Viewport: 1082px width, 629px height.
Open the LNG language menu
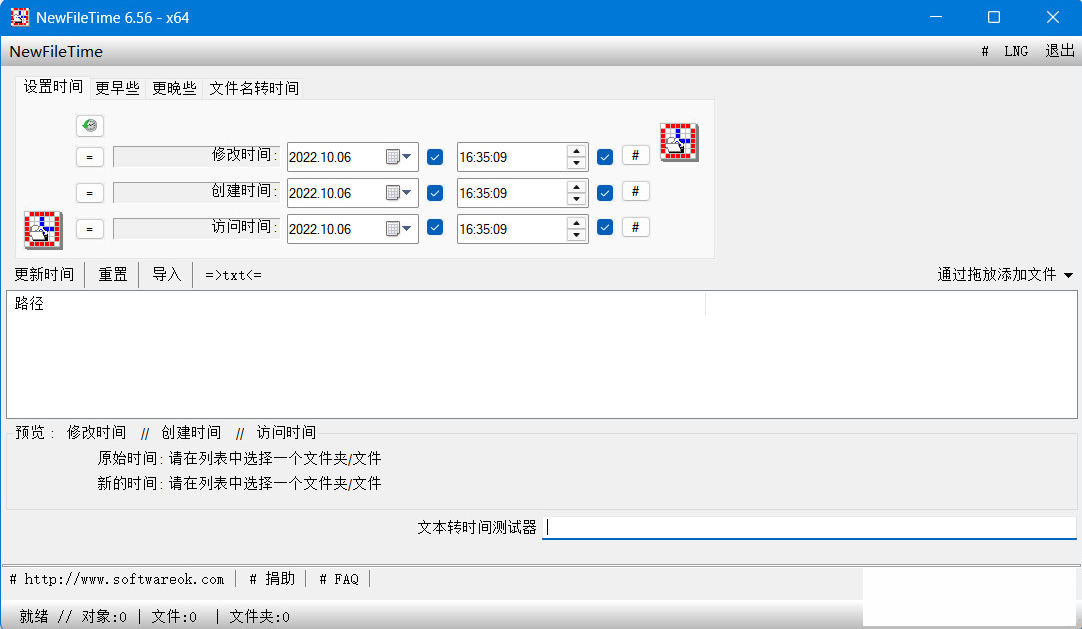[x=1016, y=51]
